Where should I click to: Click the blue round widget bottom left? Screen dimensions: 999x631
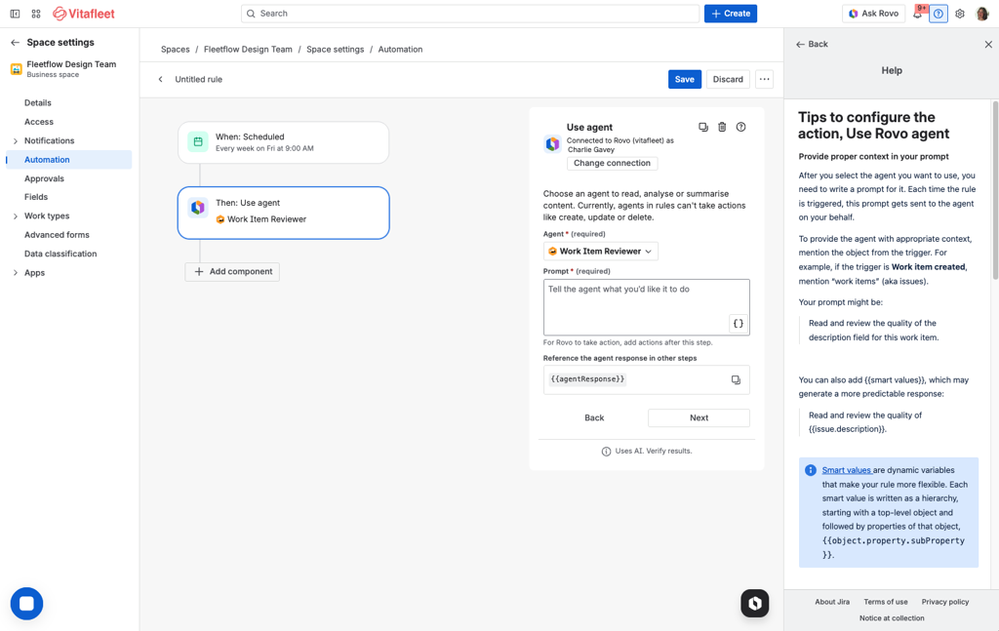coord(27,604)
